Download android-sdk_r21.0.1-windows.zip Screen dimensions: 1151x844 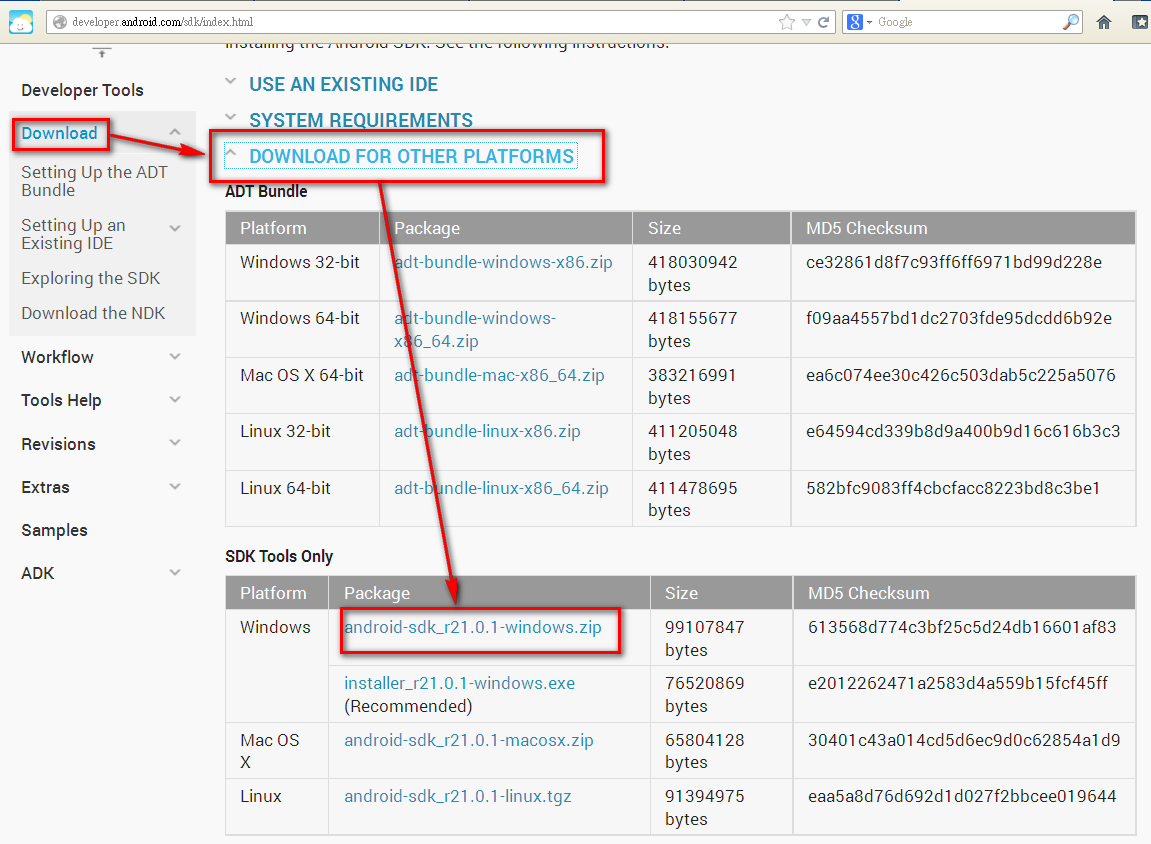473,627
